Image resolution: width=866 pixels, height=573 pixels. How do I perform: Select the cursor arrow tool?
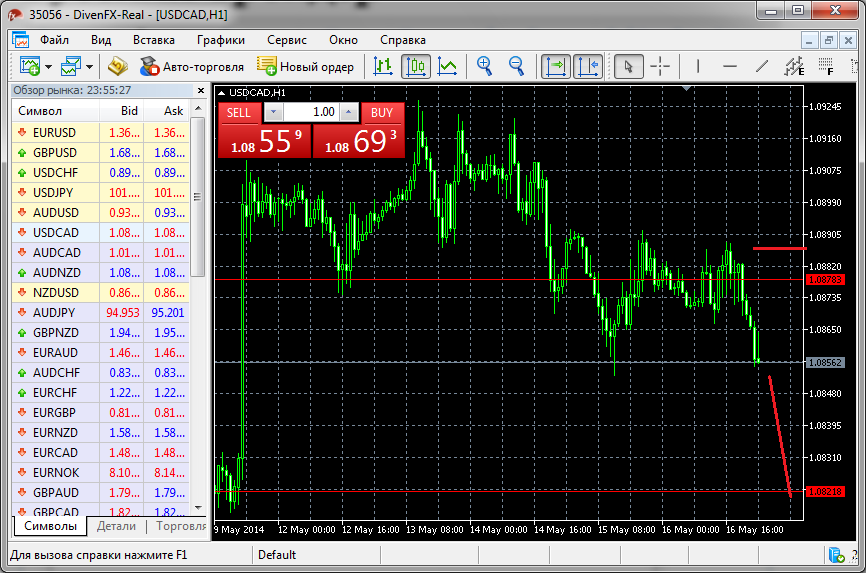[x=629, y=66]
